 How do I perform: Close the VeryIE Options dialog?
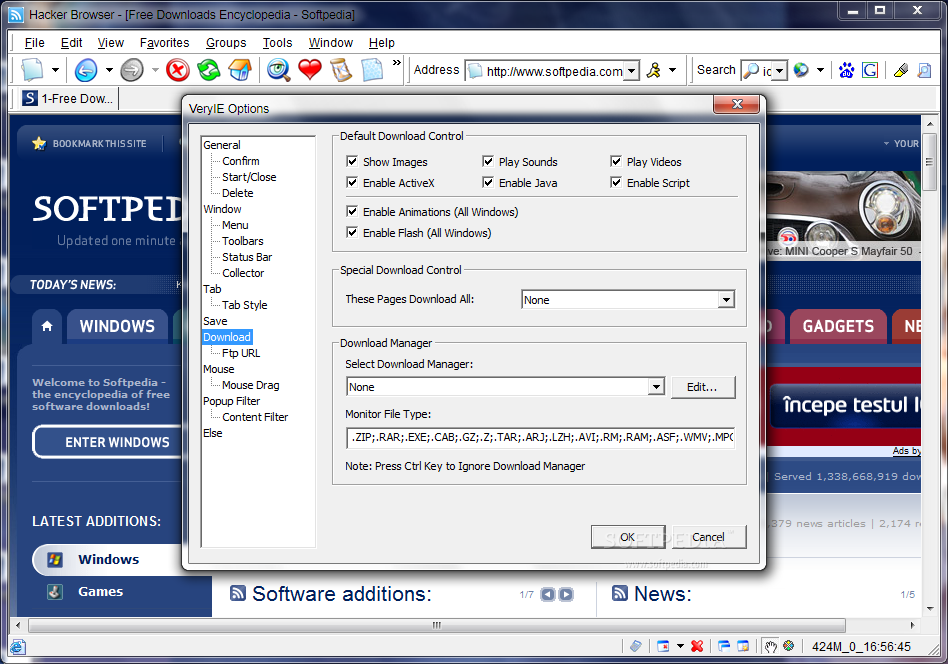point(736,104)
